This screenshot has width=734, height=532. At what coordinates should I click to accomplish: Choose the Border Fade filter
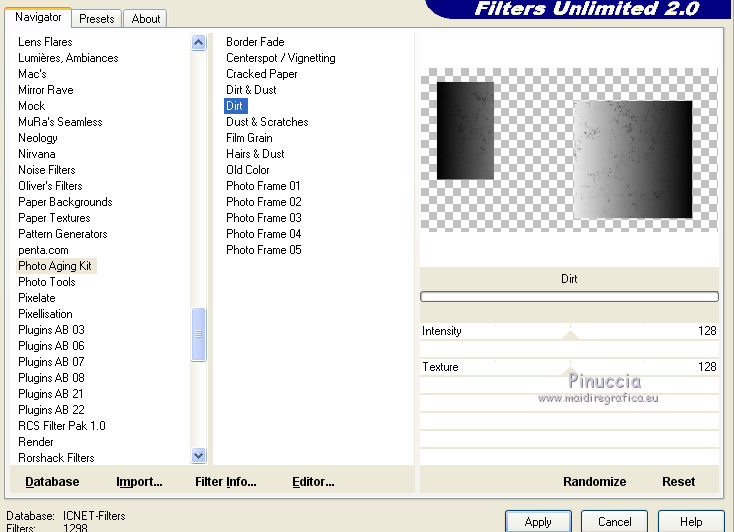click(x=255, y=42)
